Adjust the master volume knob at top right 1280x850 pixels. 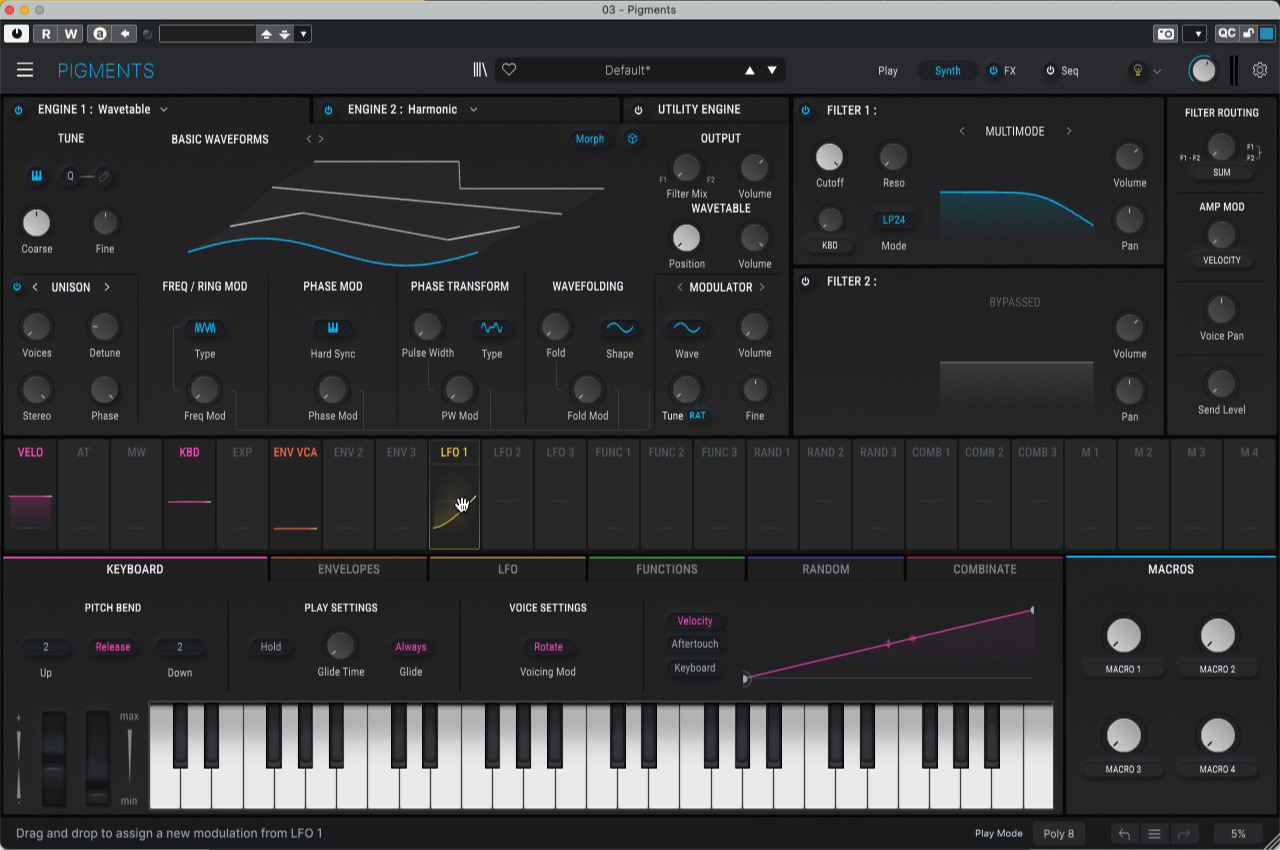1204,70
